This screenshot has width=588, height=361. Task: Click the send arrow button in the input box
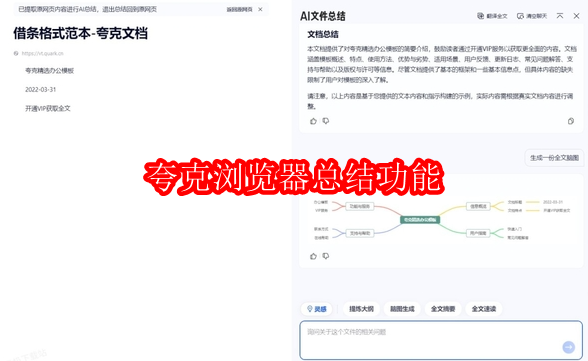(x=568, y=347)
